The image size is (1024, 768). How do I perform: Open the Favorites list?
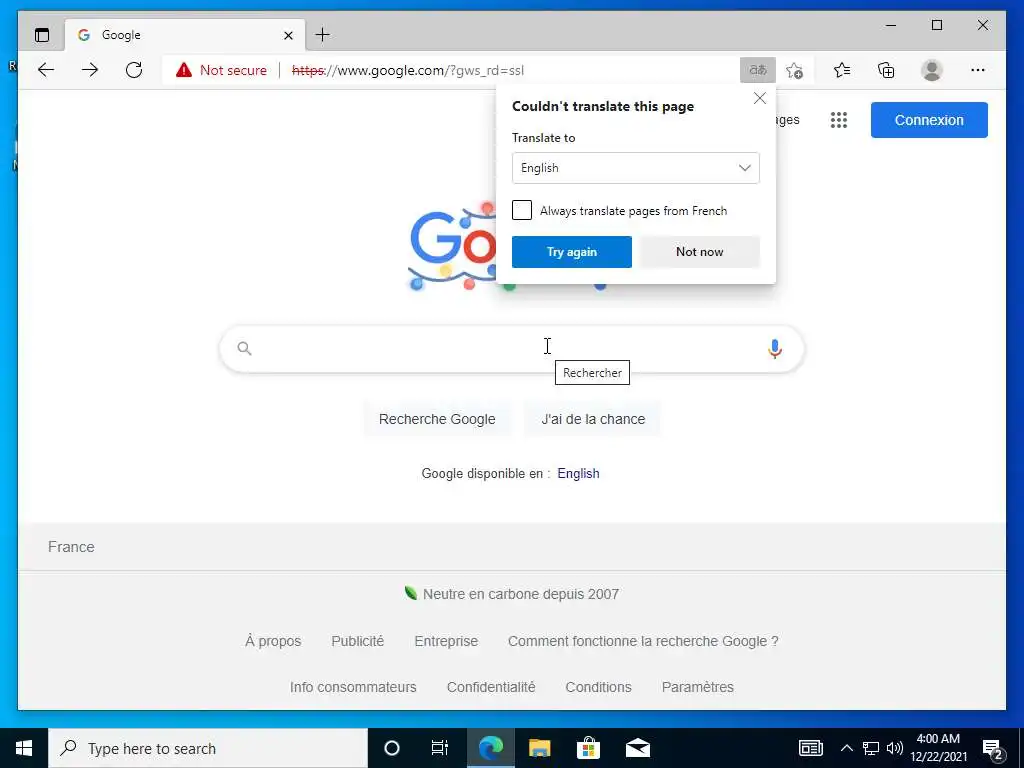(842, 70)
